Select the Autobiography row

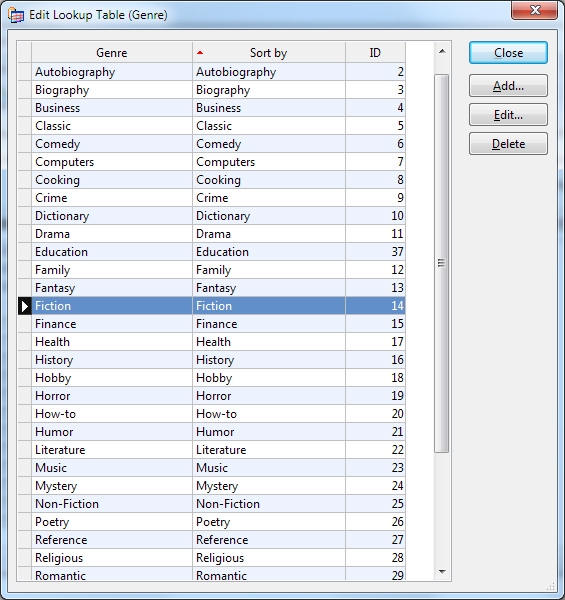pos(218,72)
